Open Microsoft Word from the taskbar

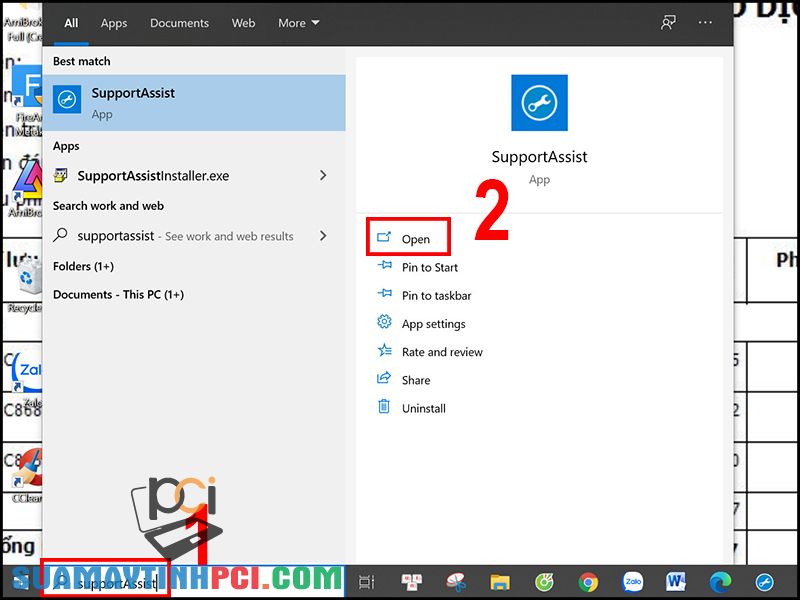pyautogui.click(x=676, y=581)
